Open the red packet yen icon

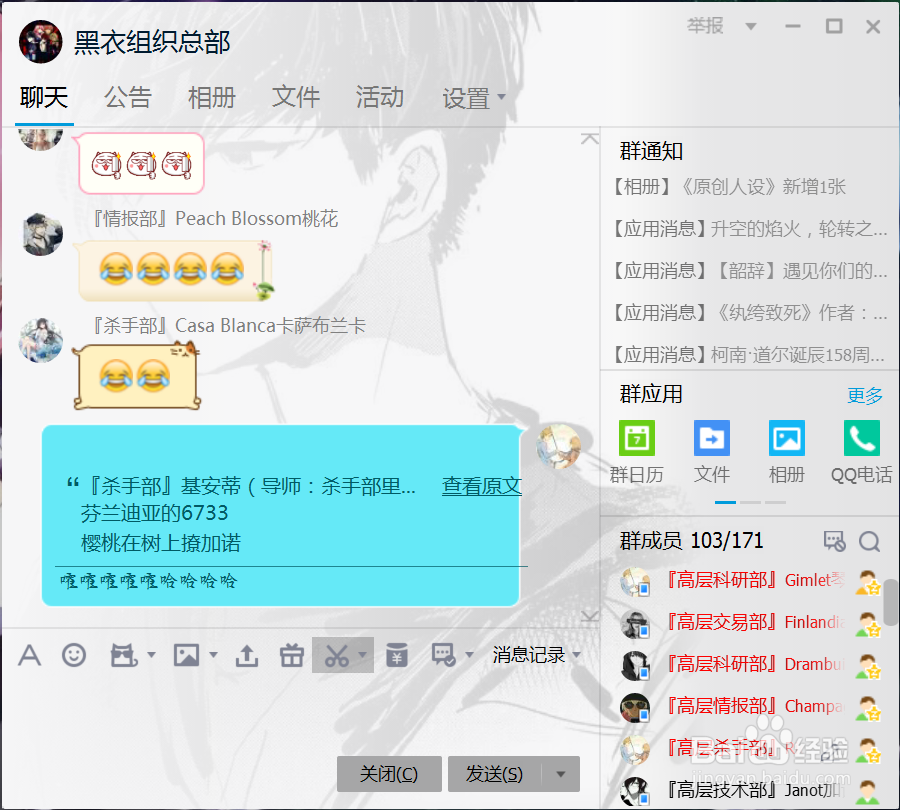(397, 655)
